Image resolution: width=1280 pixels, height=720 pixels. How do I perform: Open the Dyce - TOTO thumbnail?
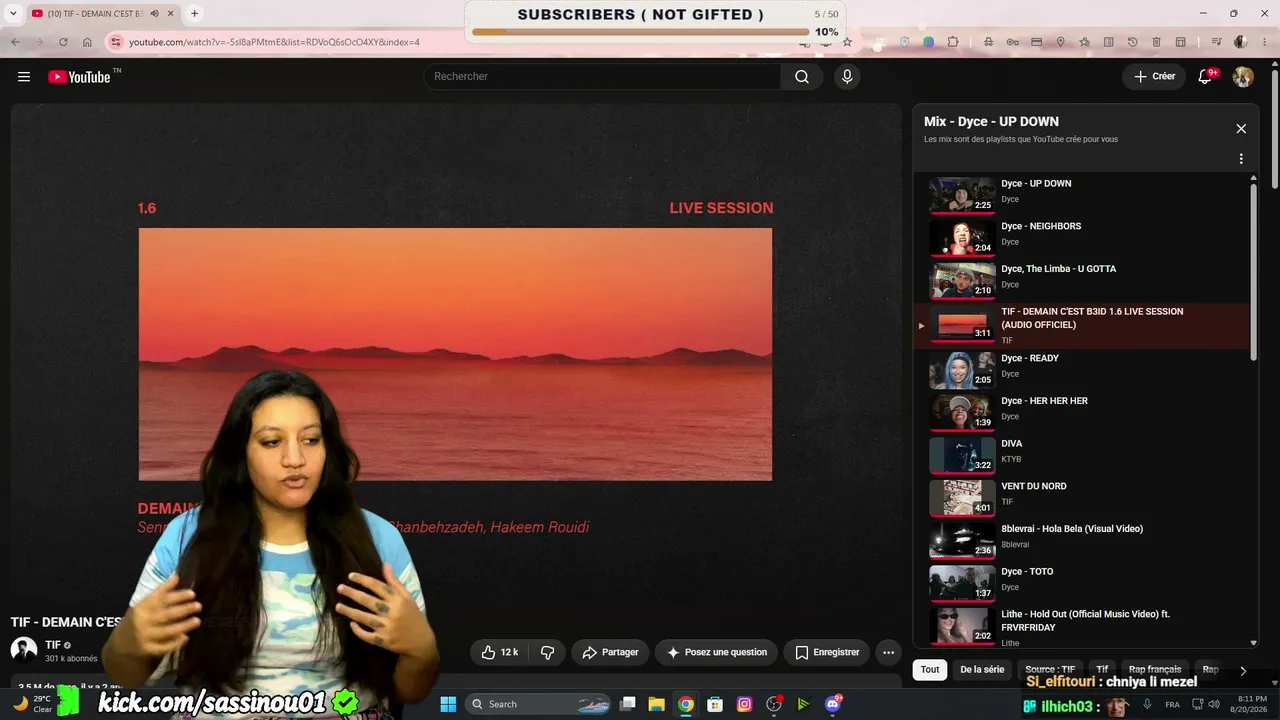click(962, 583)
